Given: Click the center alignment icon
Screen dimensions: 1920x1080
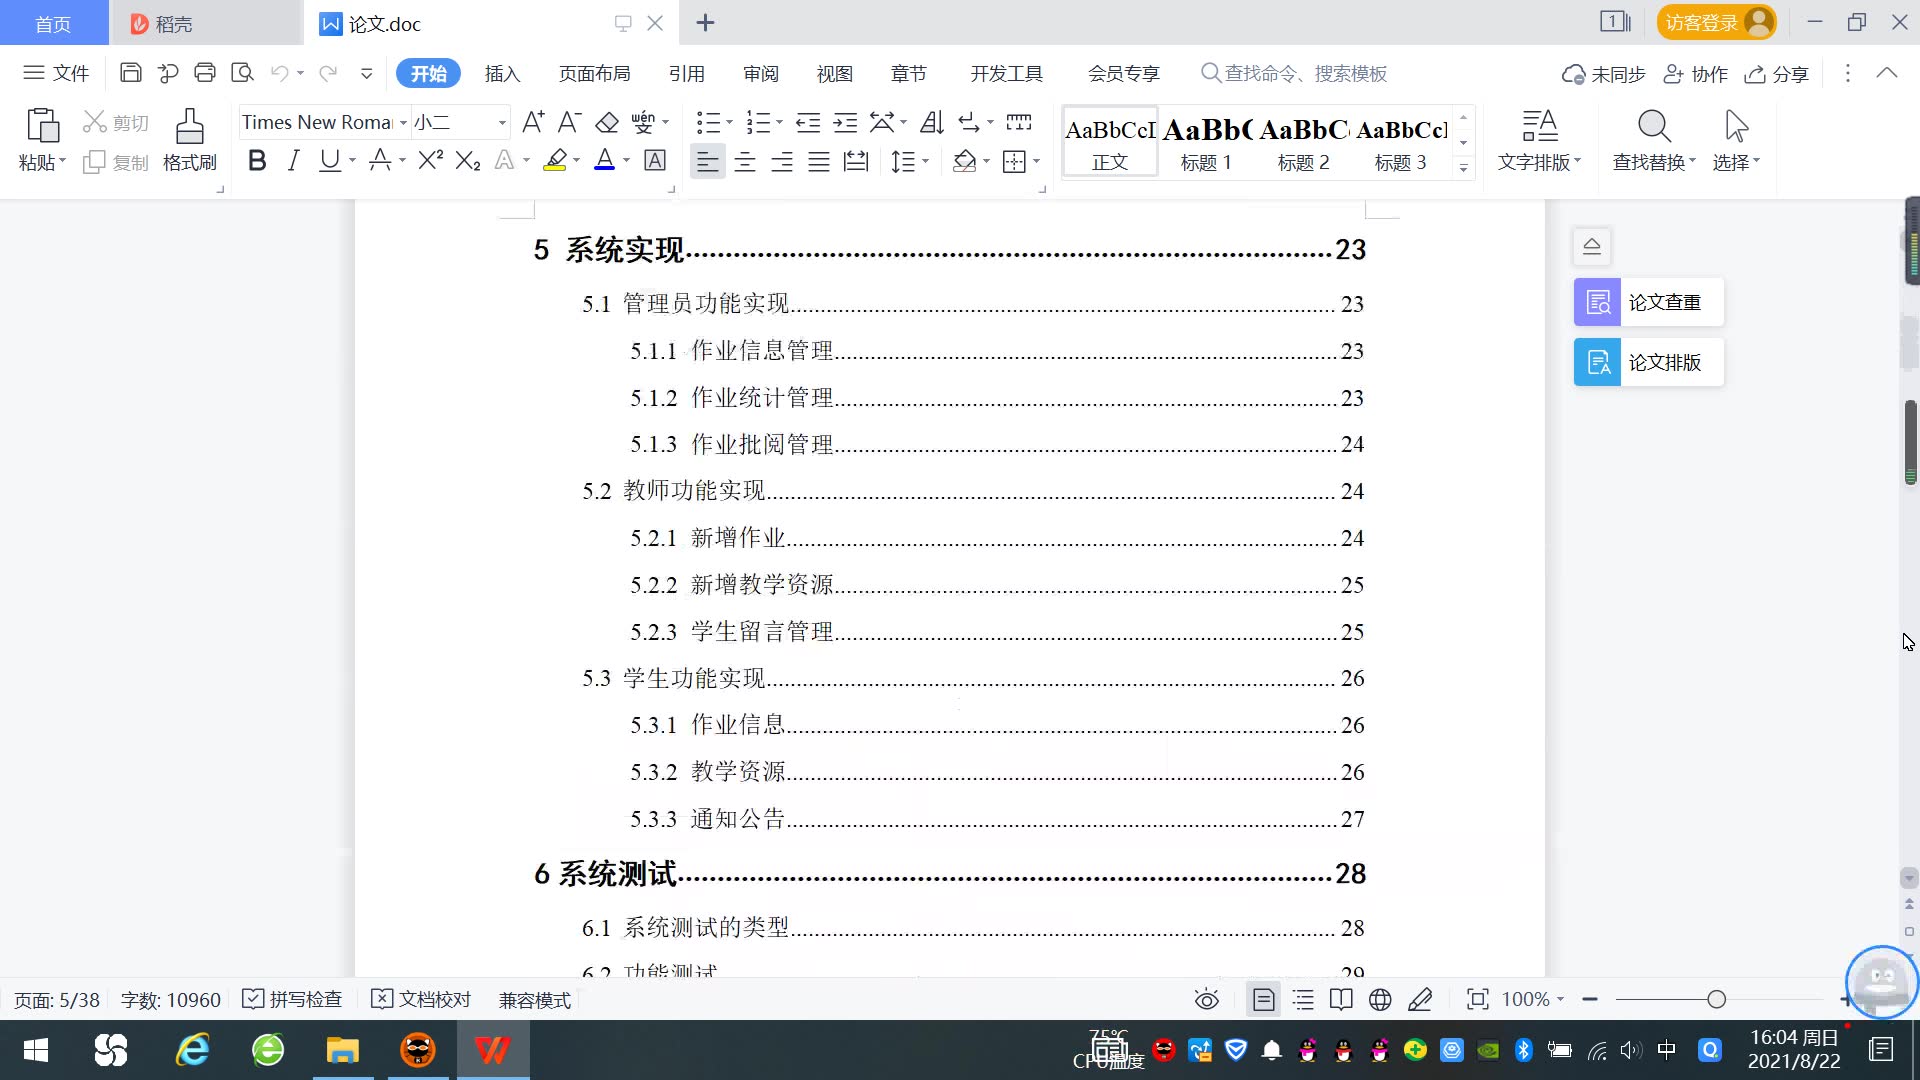Looking at the screenshot, I should pos(745,162).
